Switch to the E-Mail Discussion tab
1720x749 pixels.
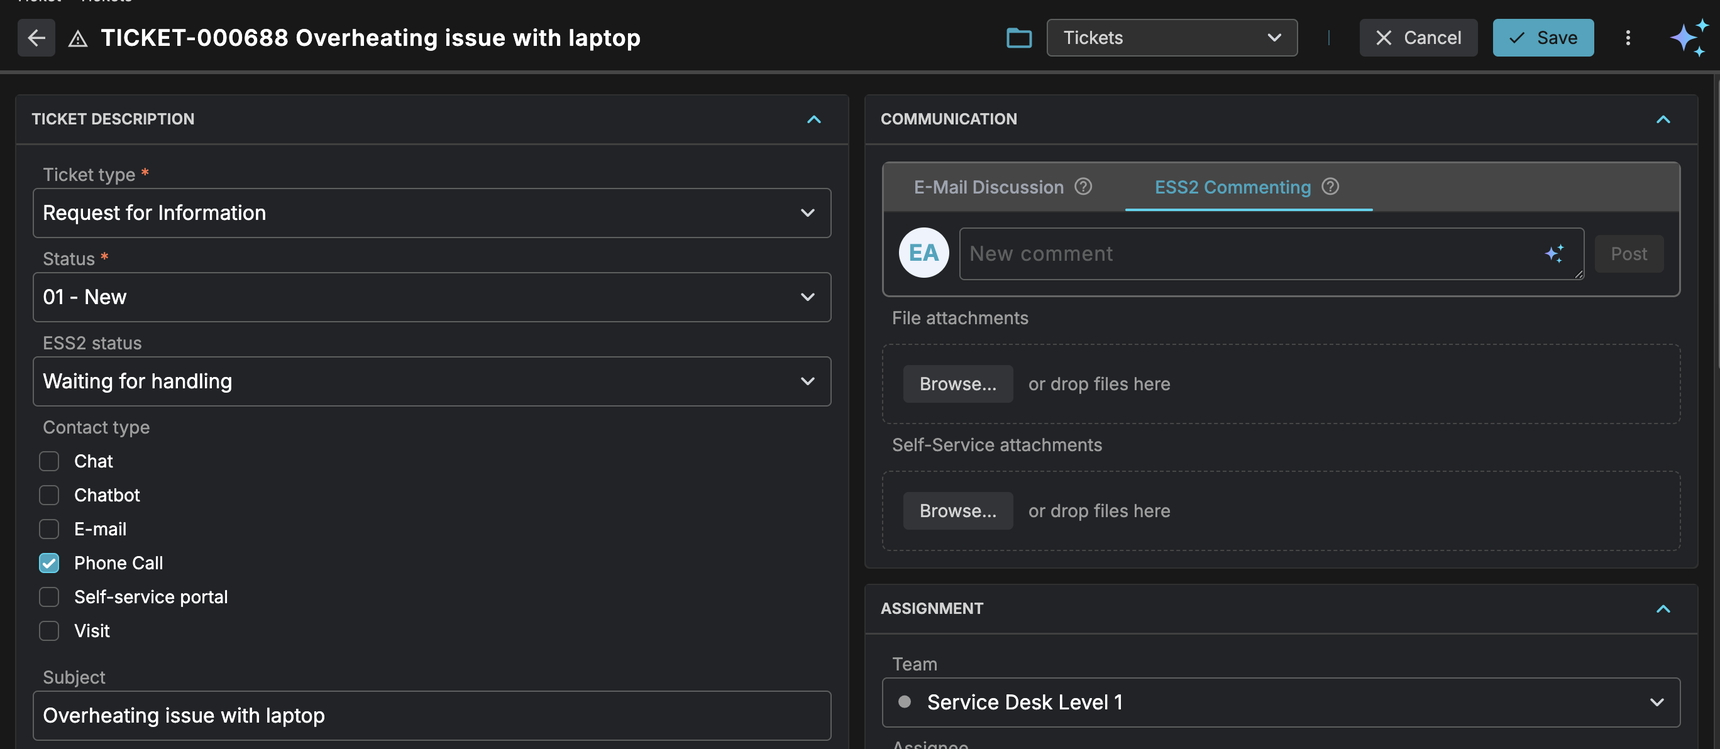pos(988,187)
